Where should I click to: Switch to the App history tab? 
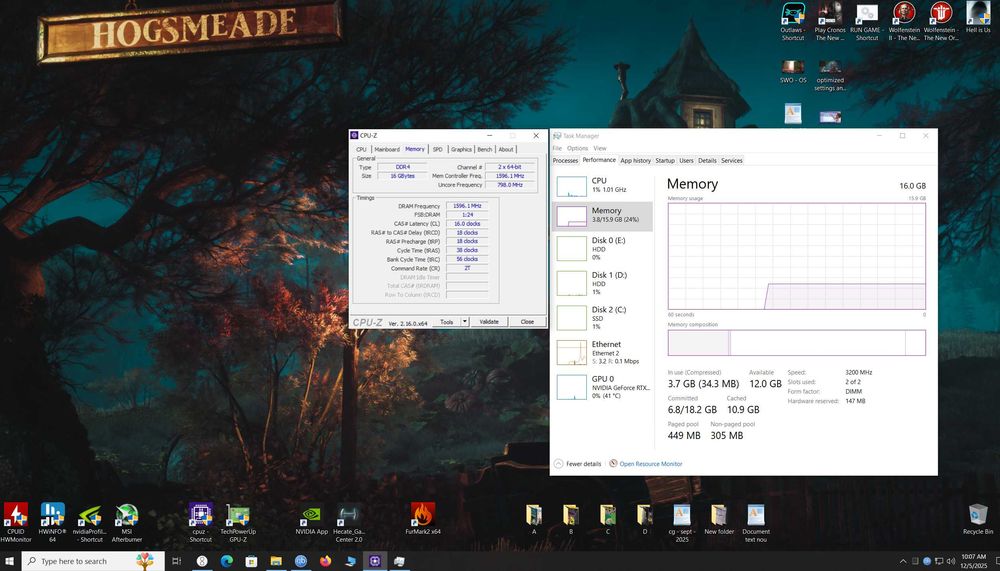point(636,161)
